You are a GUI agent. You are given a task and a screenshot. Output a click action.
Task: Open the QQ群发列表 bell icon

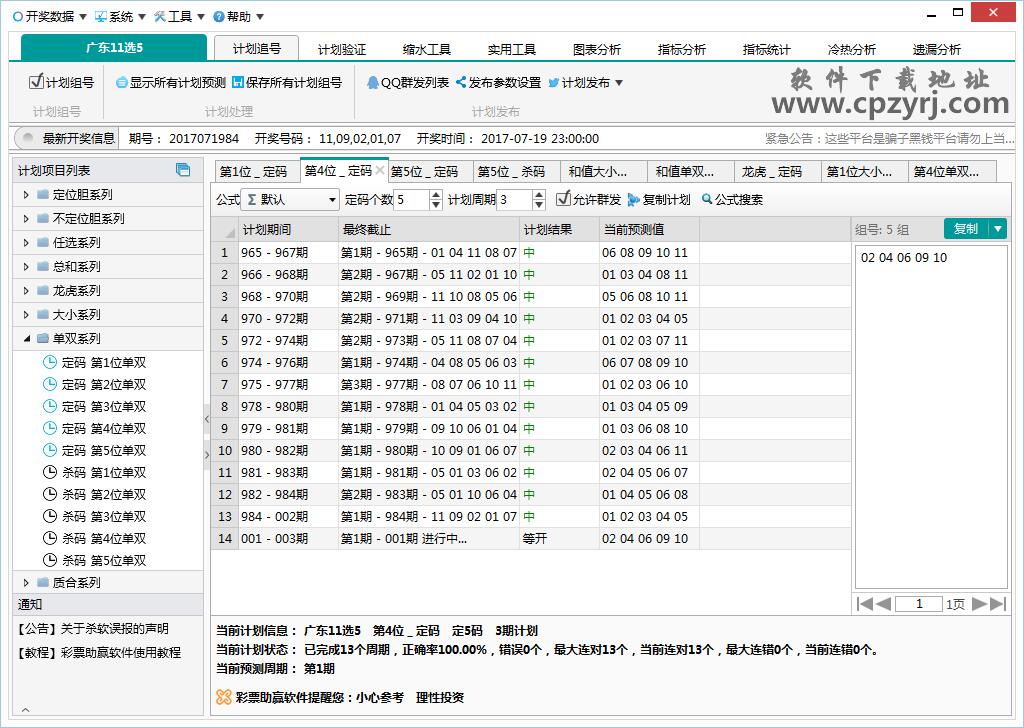pos(371,82)
